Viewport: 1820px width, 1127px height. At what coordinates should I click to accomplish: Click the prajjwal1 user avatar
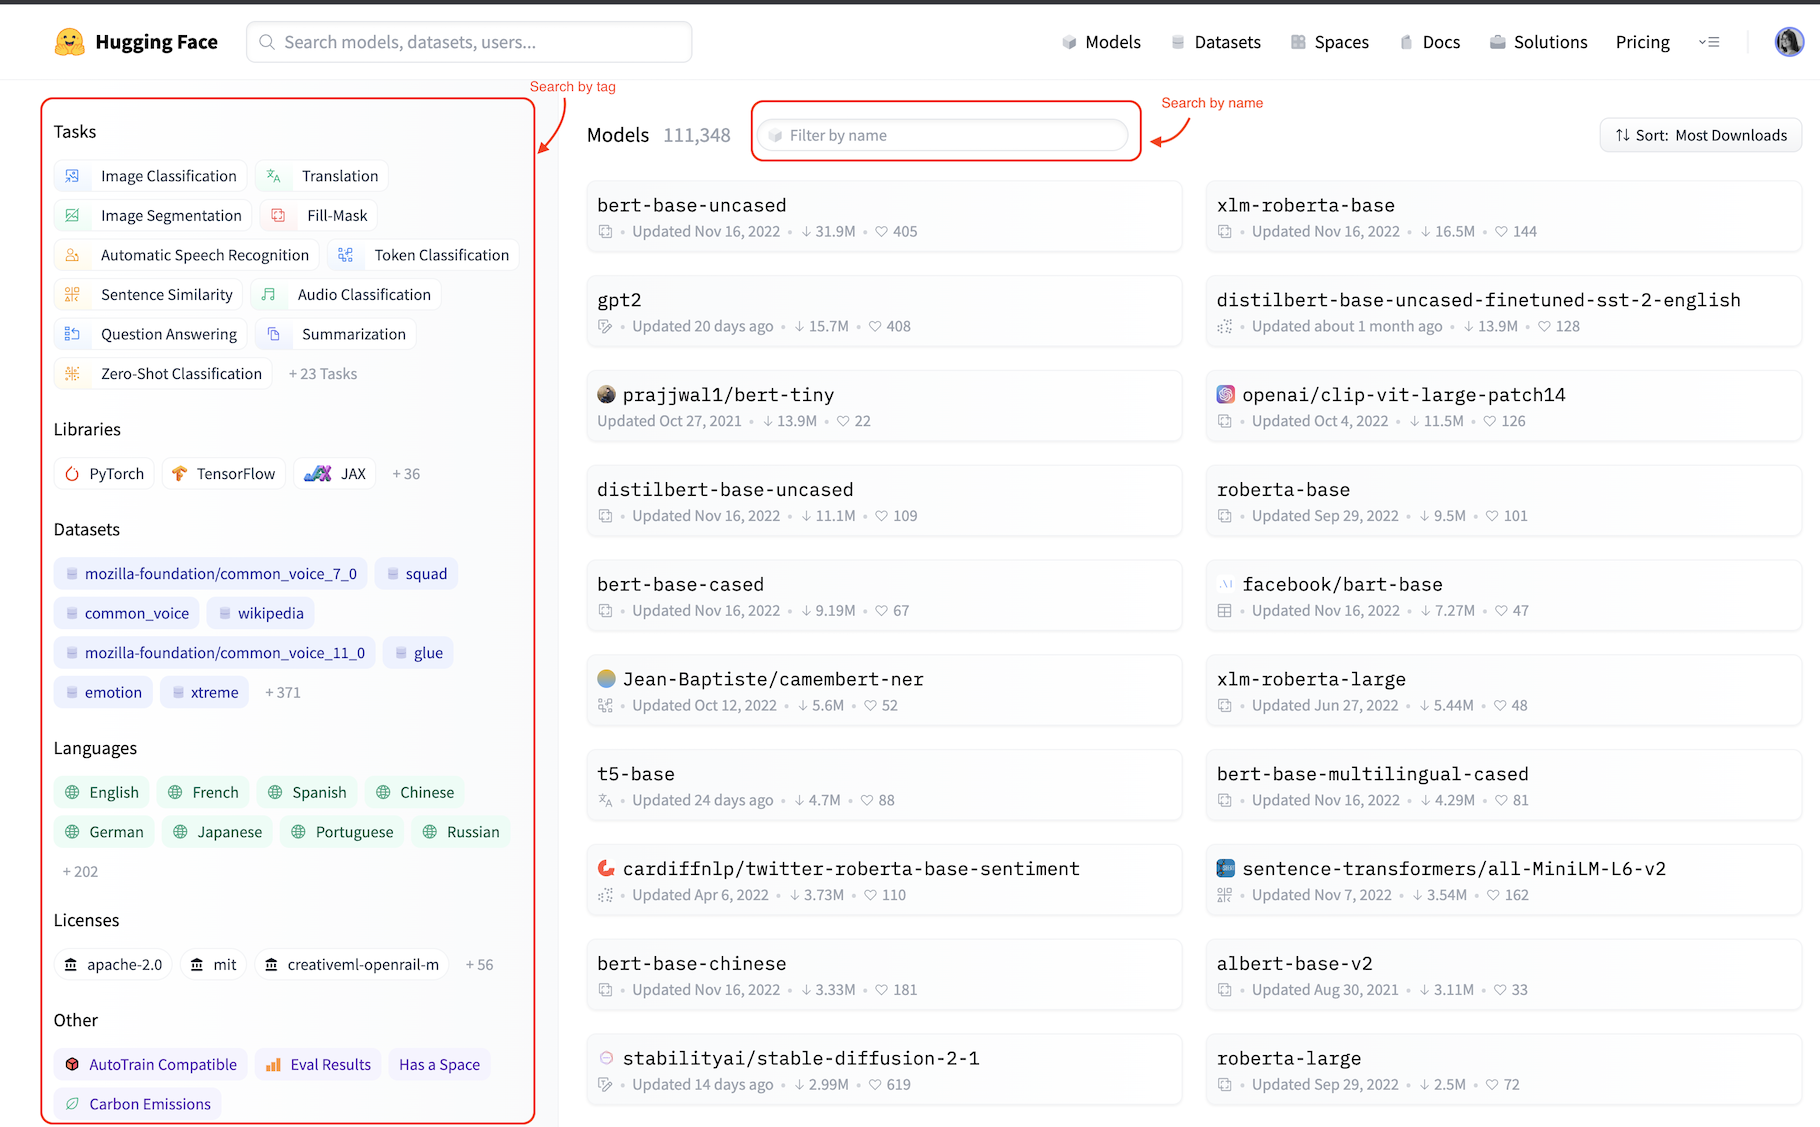point(606,394)
